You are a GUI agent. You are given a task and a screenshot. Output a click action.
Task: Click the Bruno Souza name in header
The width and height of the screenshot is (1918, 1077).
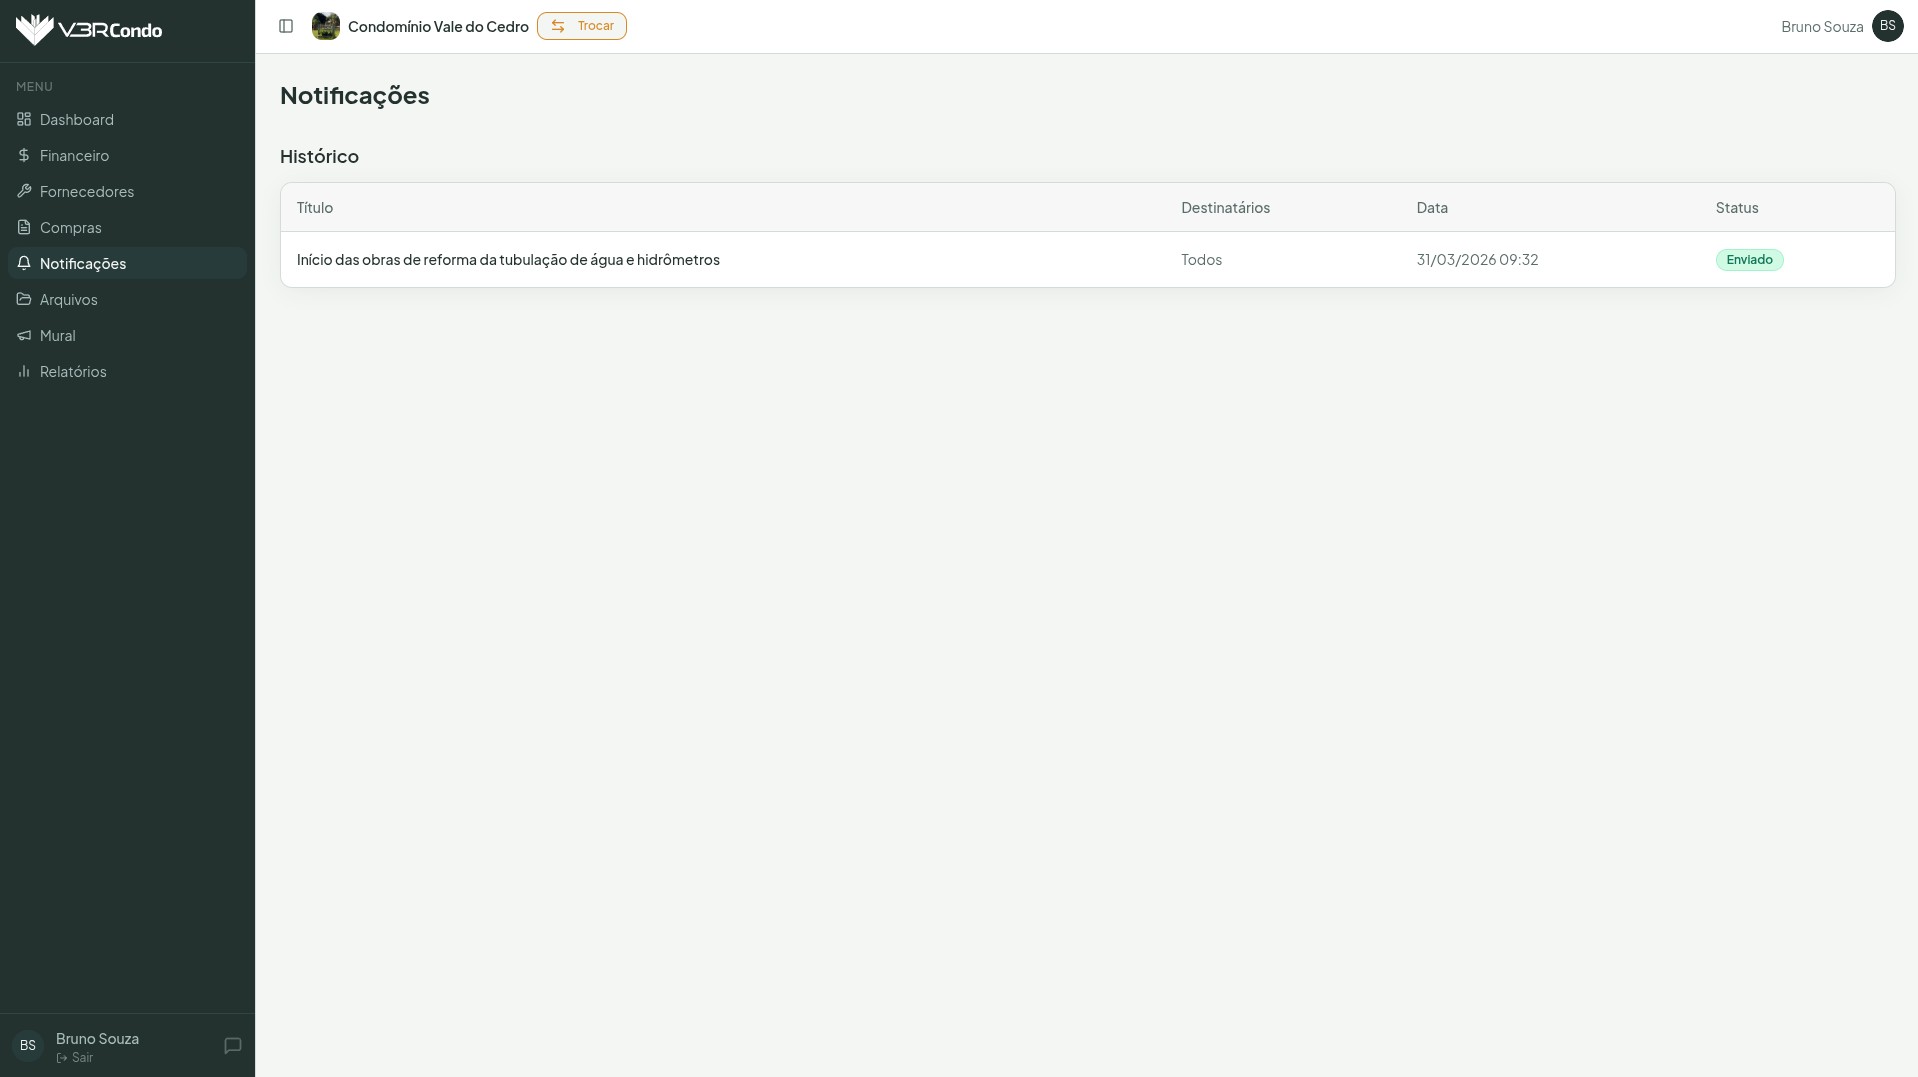[1821, 27]
